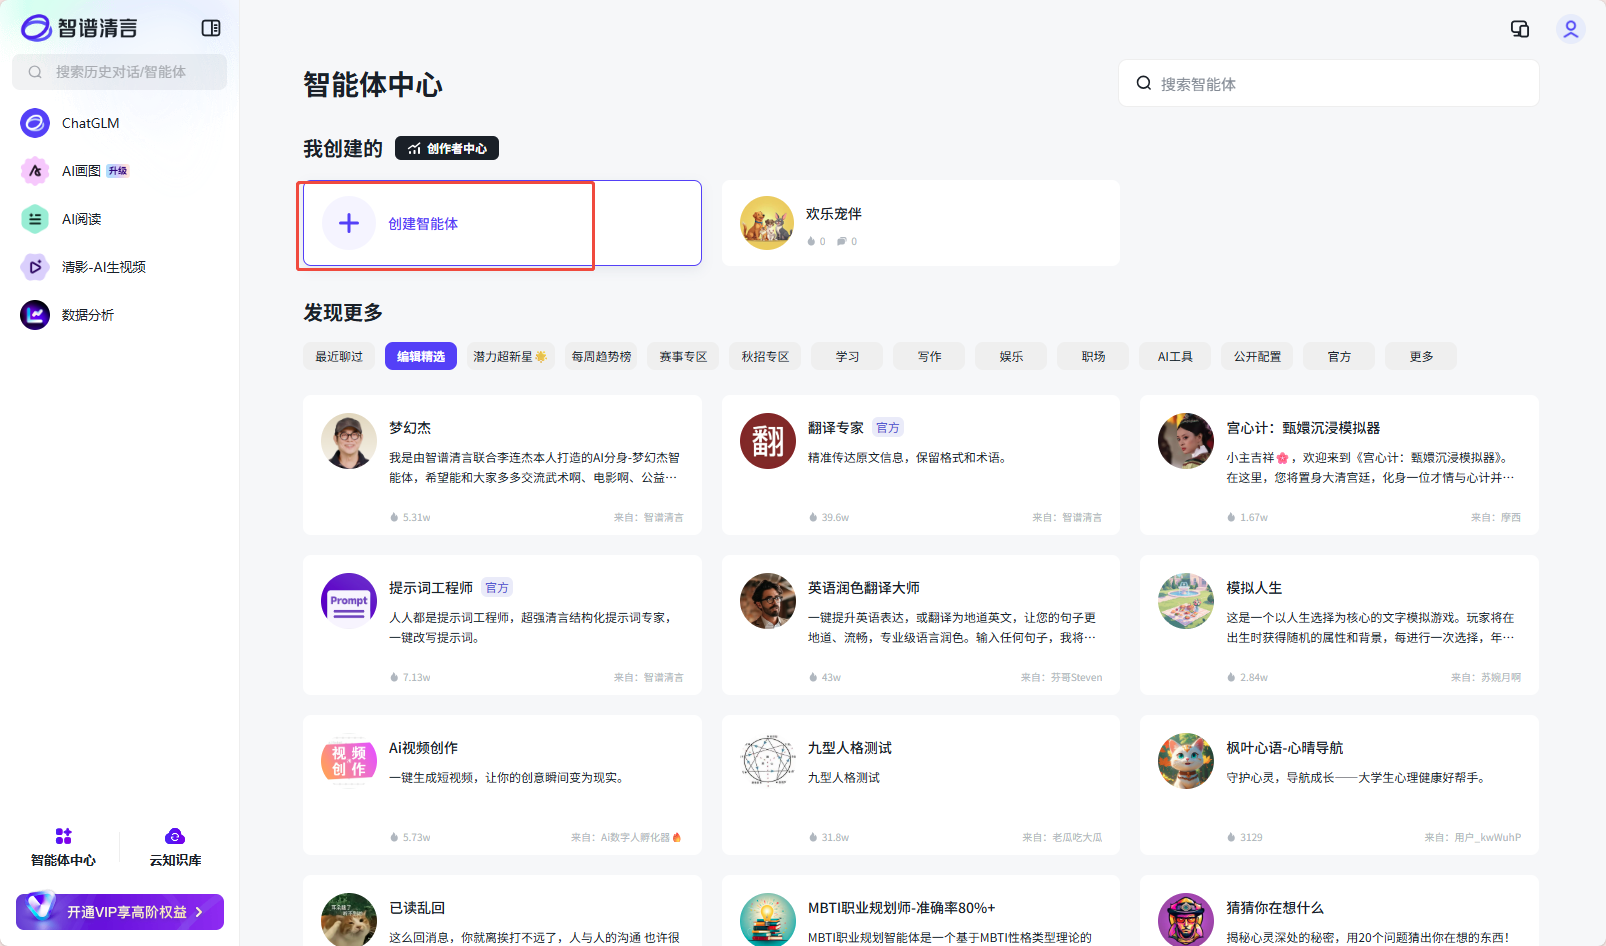
Task: Click the 升级 badge next to AI画图
Action: [118, 171]
